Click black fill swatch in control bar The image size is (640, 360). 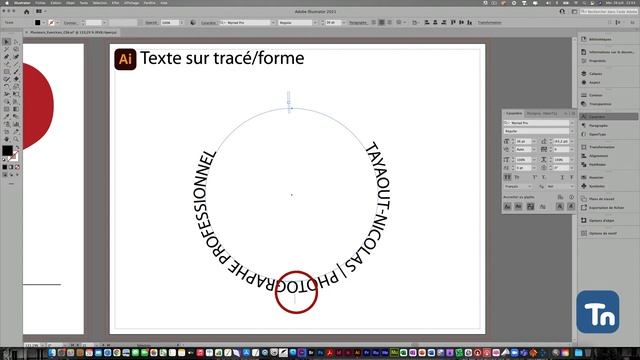coord(38,22)
